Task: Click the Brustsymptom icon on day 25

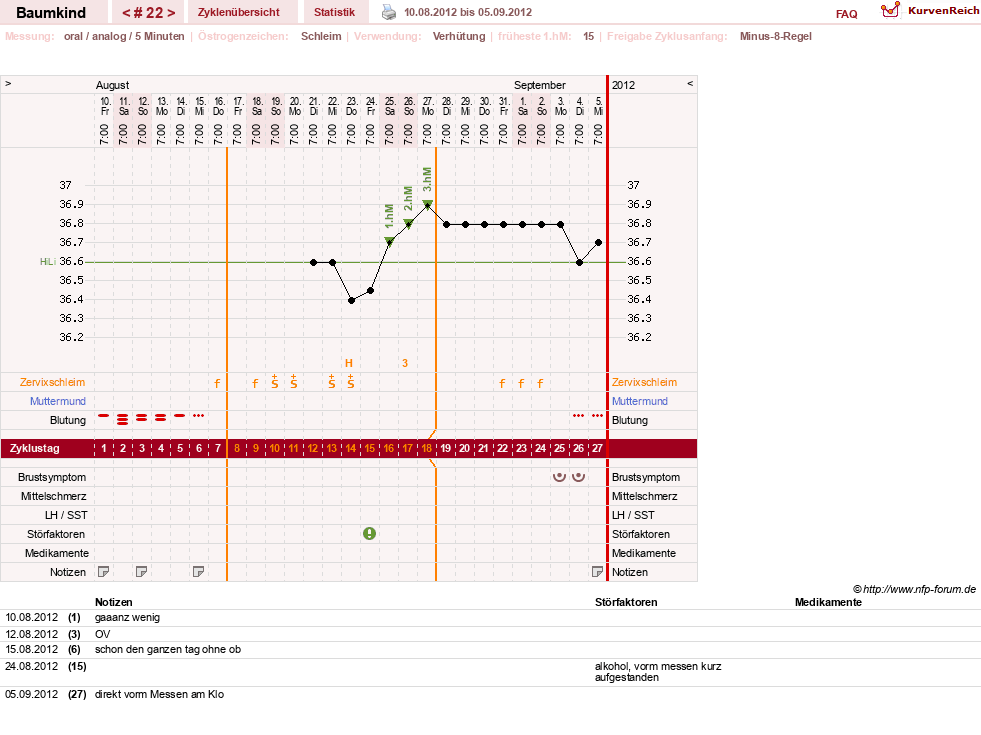Action: (x=559, y=477)
